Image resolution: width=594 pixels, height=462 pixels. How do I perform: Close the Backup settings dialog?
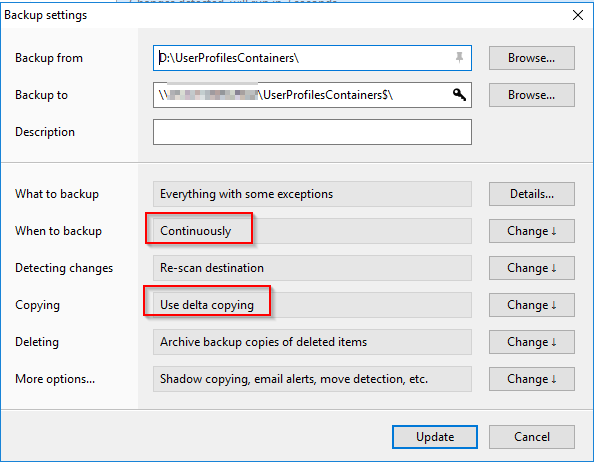(x=578, y=15)
